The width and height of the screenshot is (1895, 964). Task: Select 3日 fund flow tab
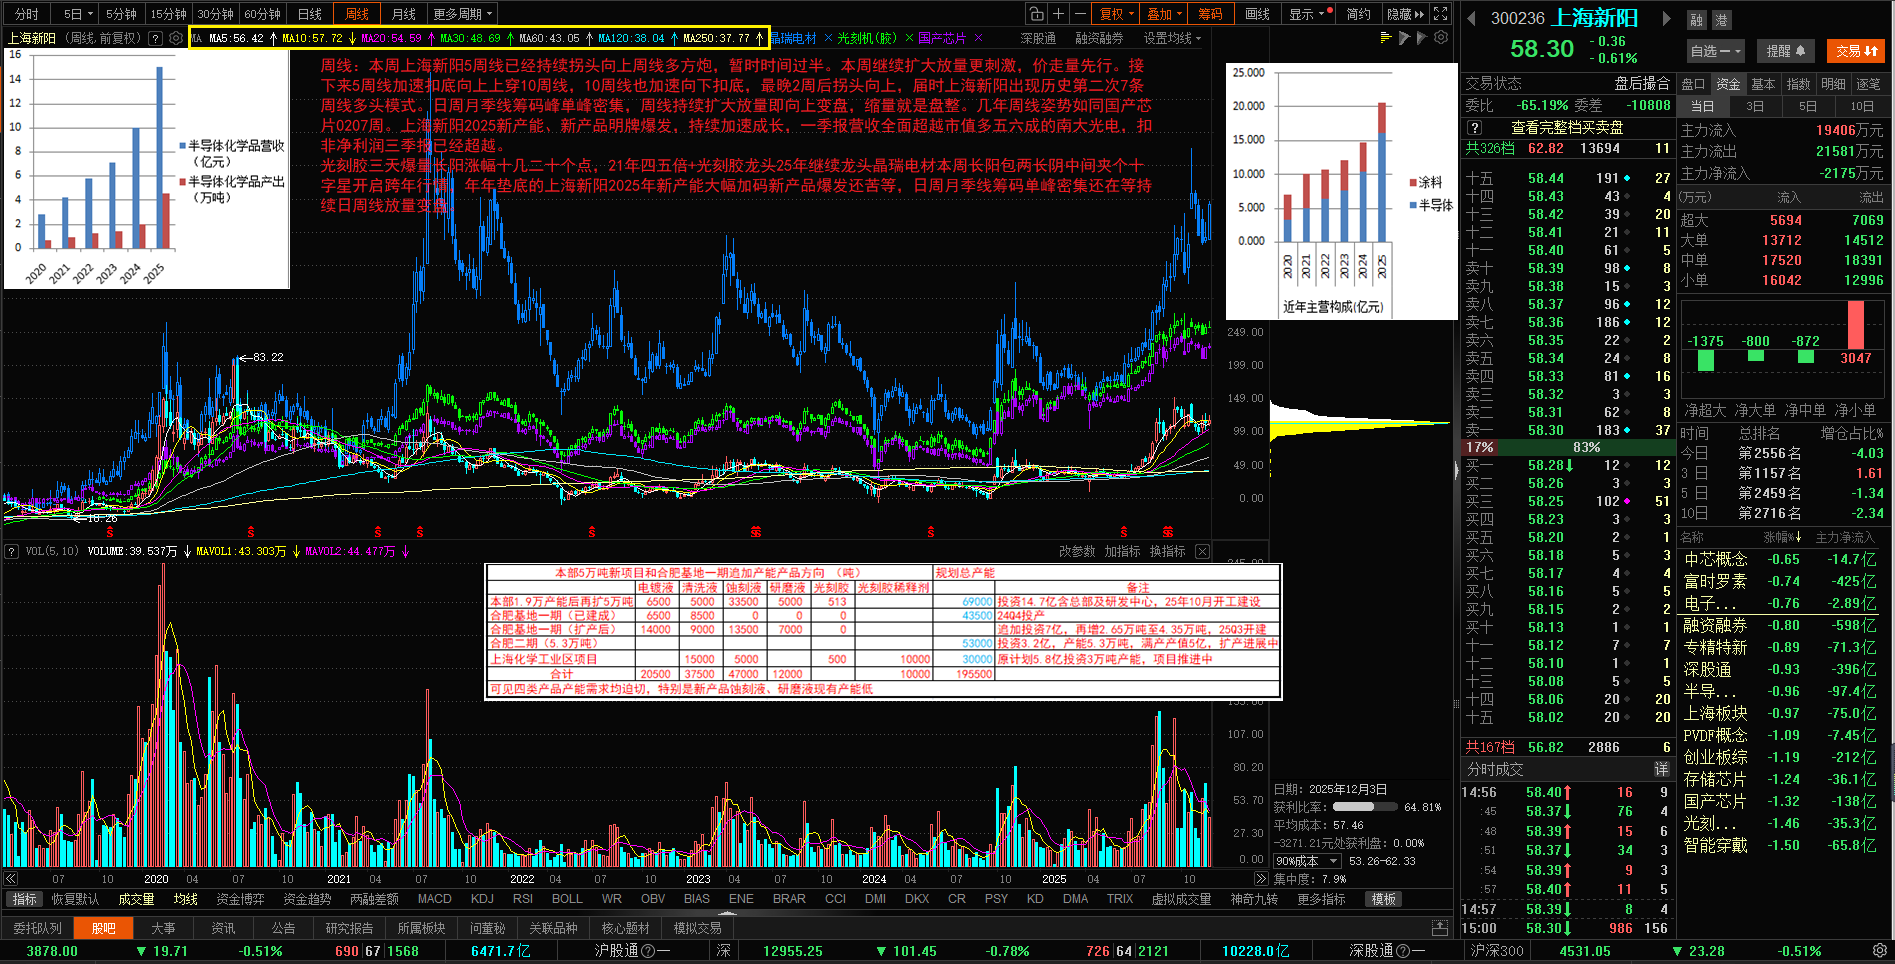click(1755, 106)
